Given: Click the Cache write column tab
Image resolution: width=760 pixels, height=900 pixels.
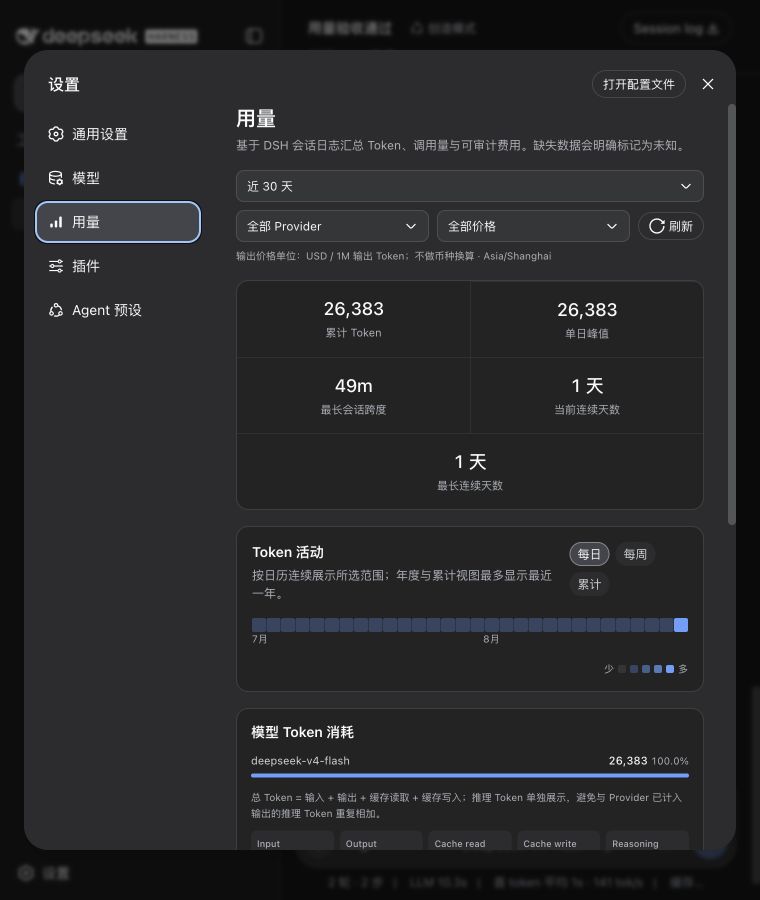Looking at the screenshot, I should pyautogui.click(x=559, y=841).
